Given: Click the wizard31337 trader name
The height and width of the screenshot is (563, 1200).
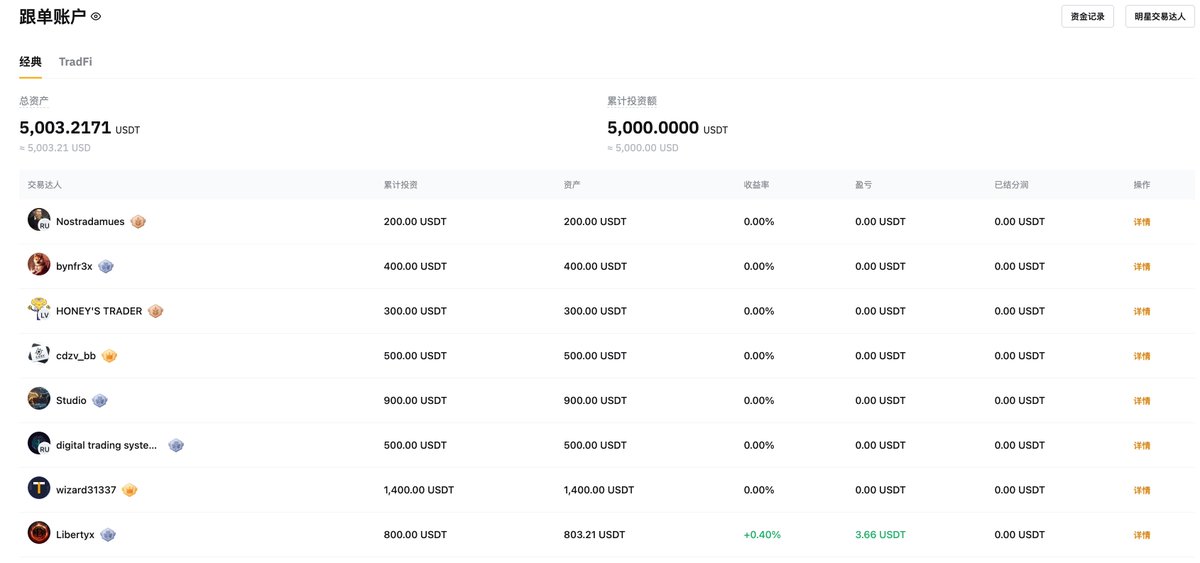Looking at the screenshot, I should click(86, 490).
